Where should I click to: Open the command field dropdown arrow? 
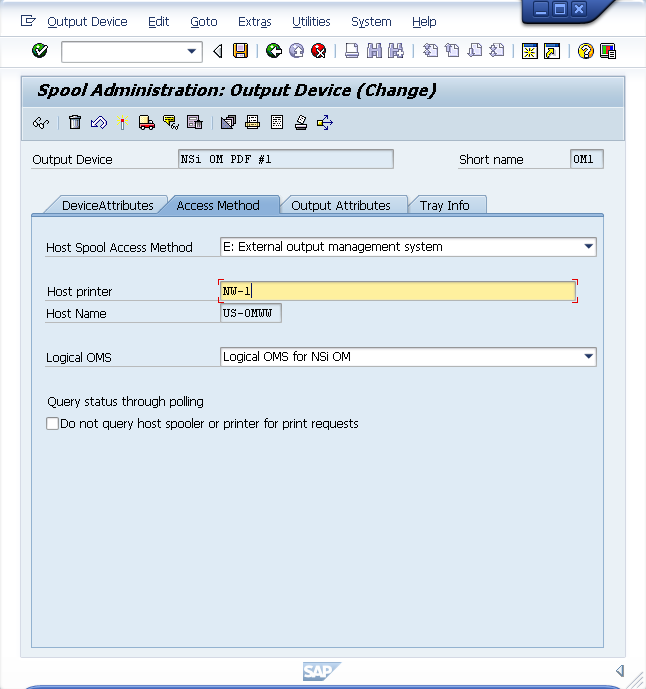click(x=192, y=51)
